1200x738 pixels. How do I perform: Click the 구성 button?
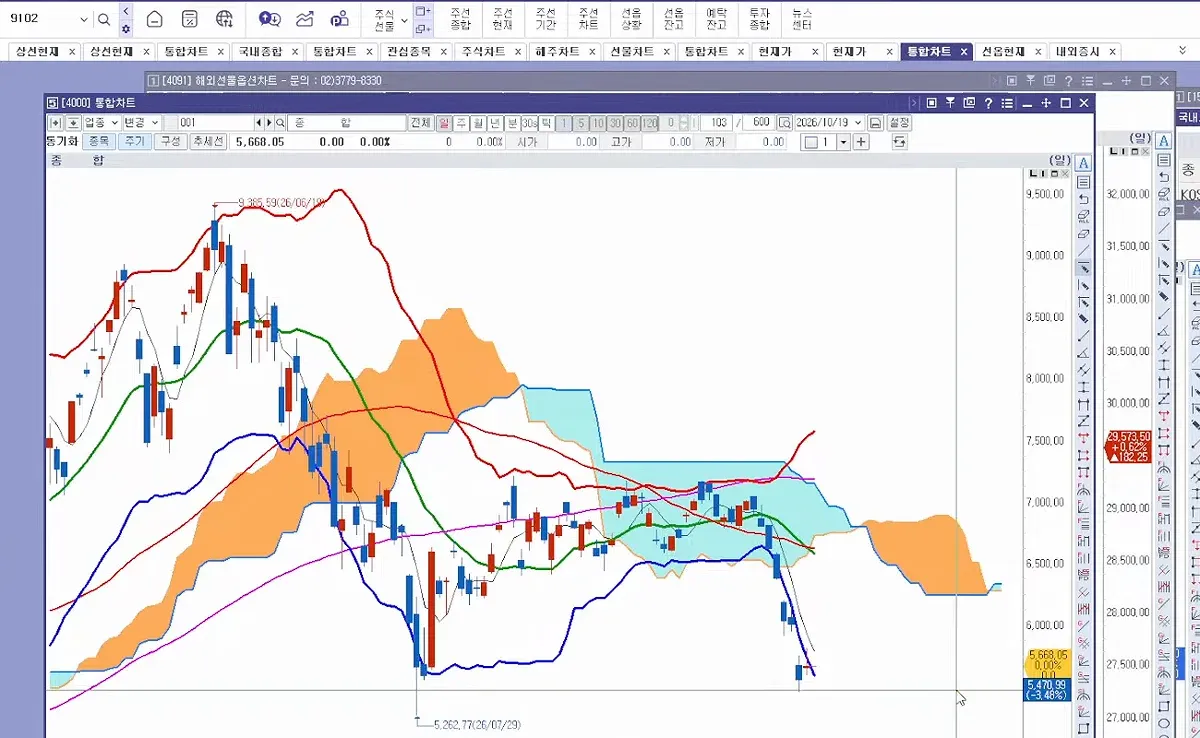(x=171, y=142)
